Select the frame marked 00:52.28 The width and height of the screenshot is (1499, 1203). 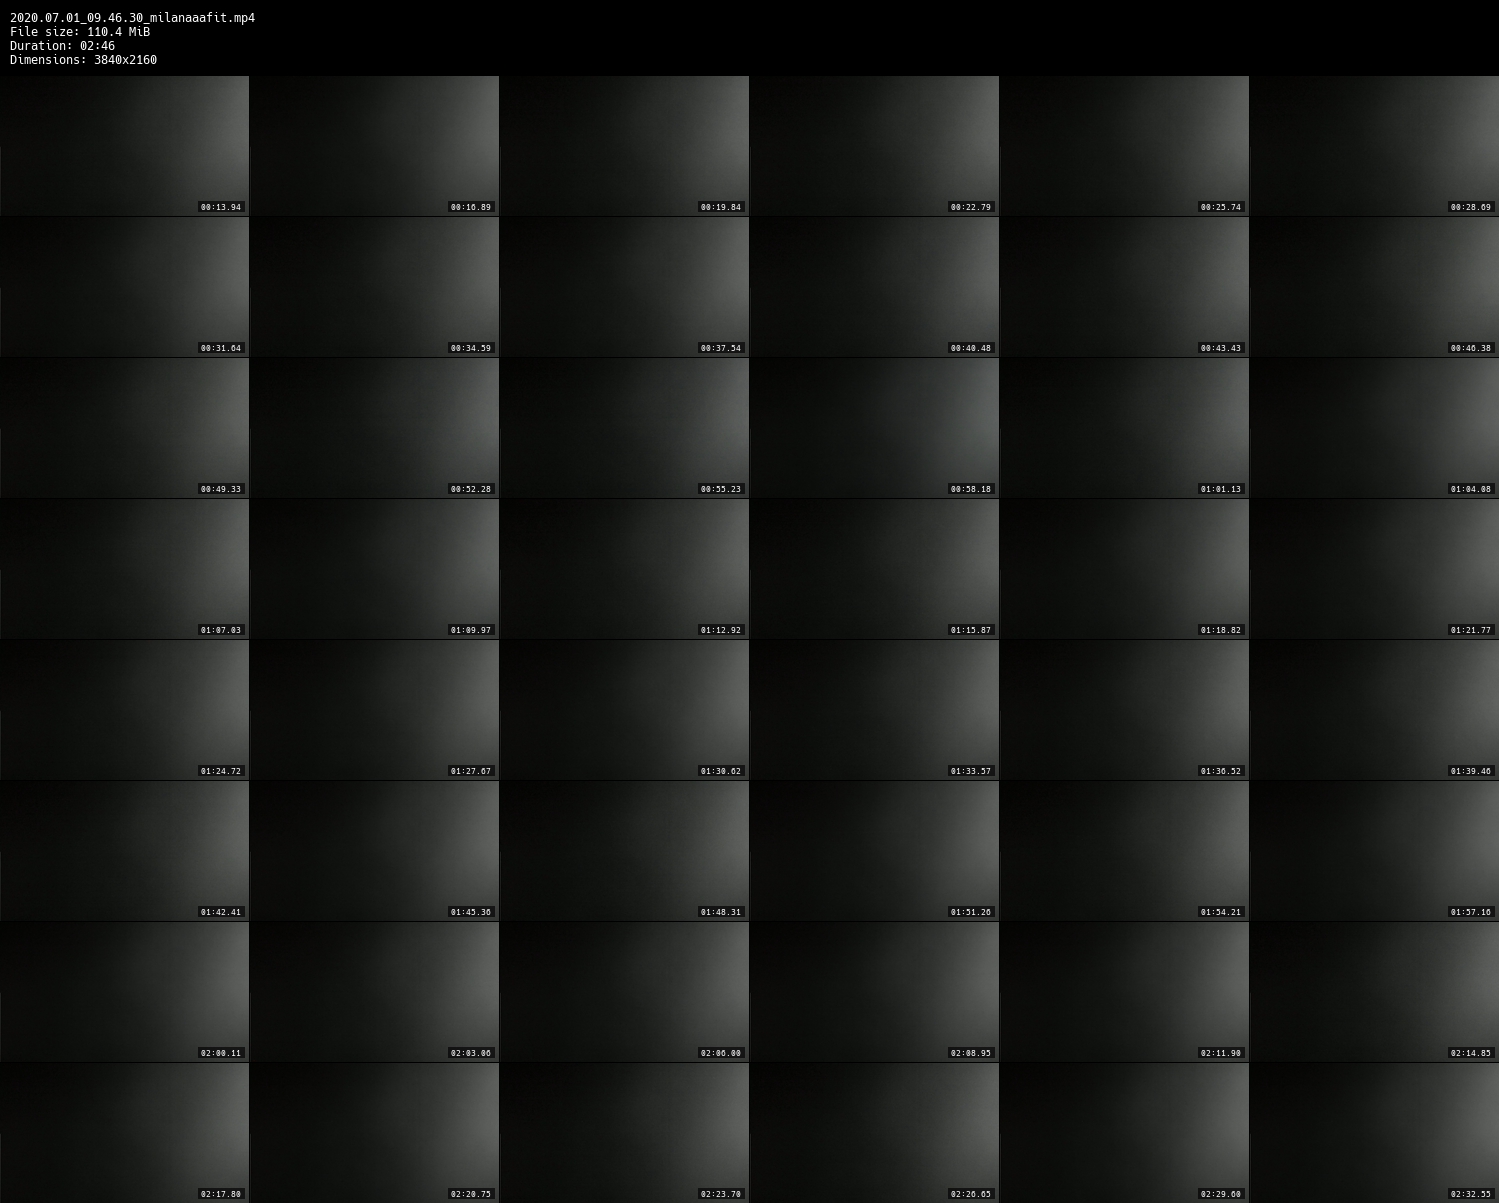click(374, 428)
